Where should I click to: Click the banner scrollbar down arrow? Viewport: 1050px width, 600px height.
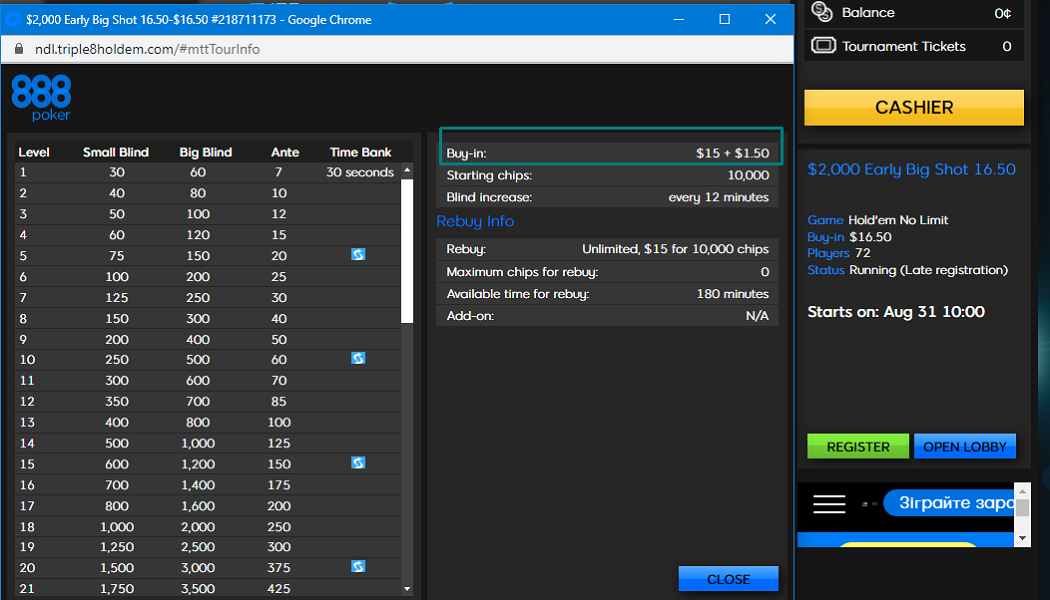[1021, 538]
